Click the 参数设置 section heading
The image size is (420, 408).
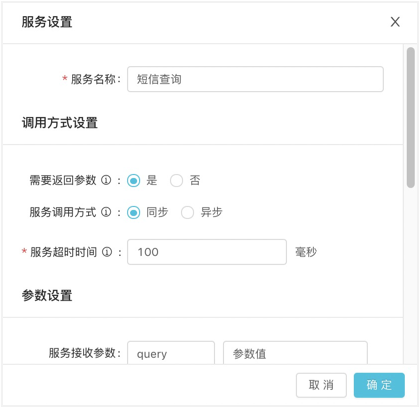[47, 295]
